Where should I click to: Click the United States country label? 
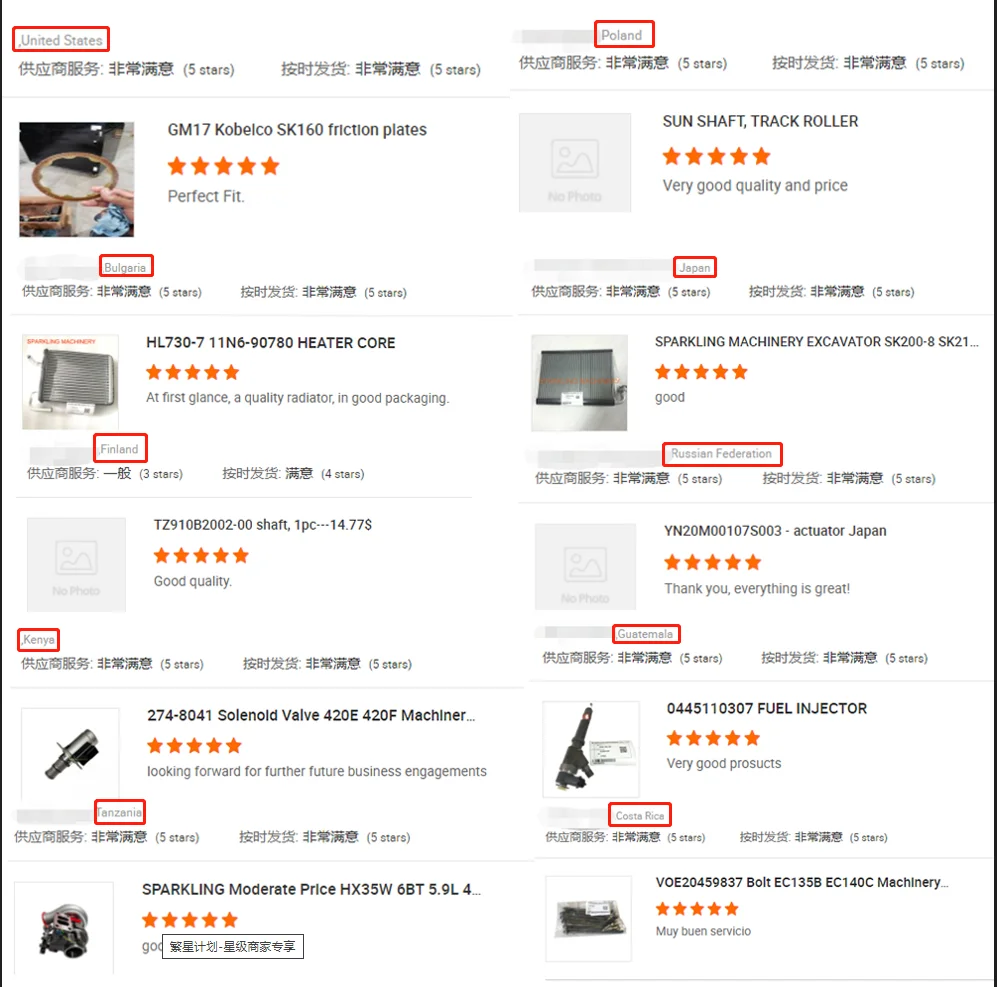click(61, 39)
